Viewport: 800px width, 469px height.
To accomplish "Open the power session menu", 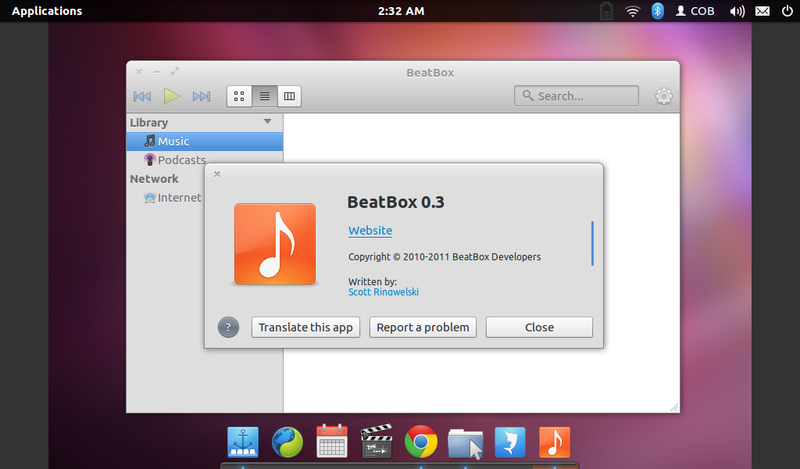I will click(x=787, y=11).
